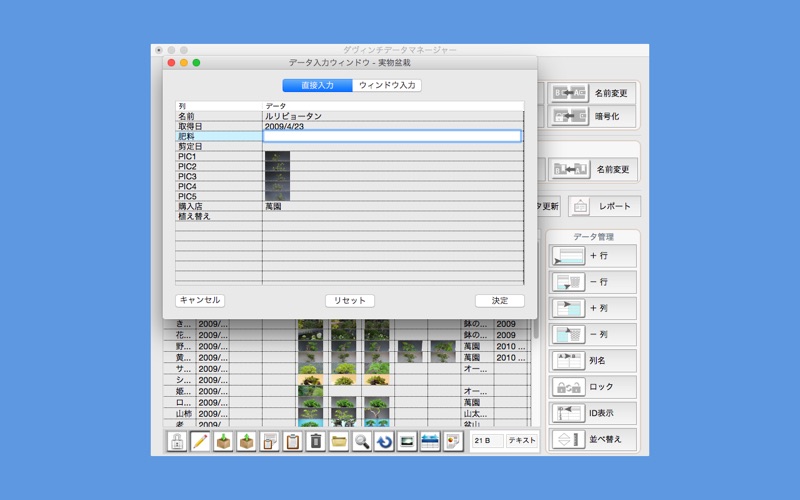
Task: Click the リセット button
Action: point(350,301)
